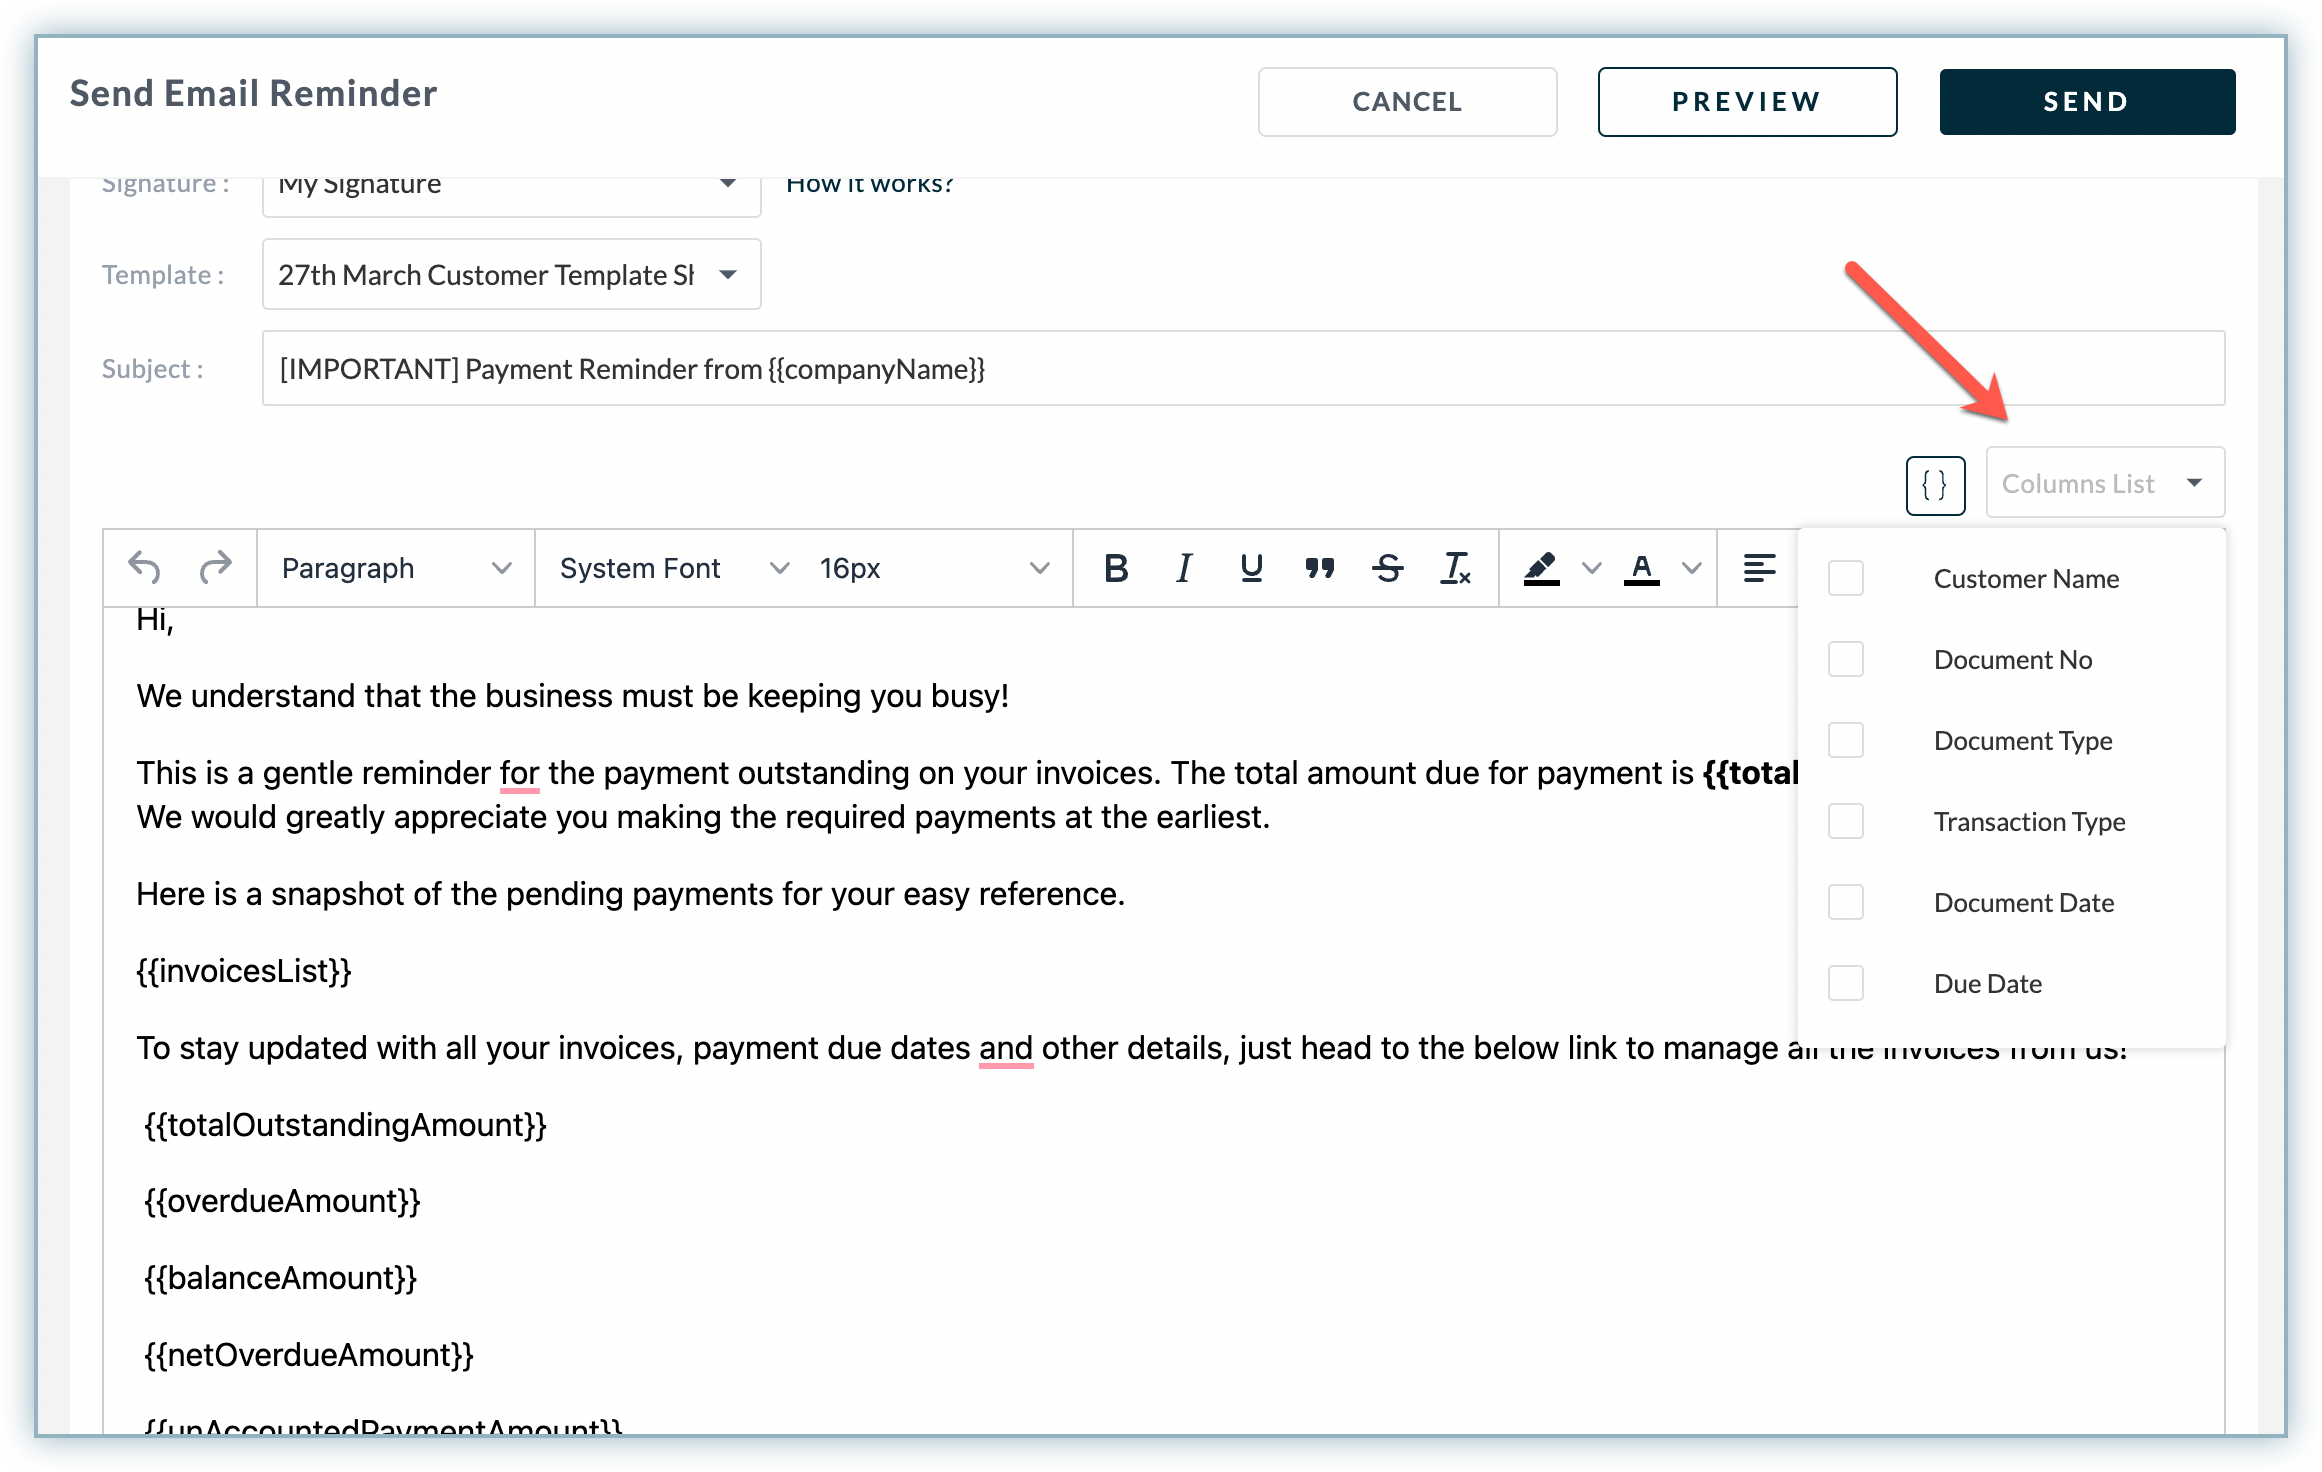Apply italic formatting
This screenshot has width=2322, height=1472.
click(1184, 568)
